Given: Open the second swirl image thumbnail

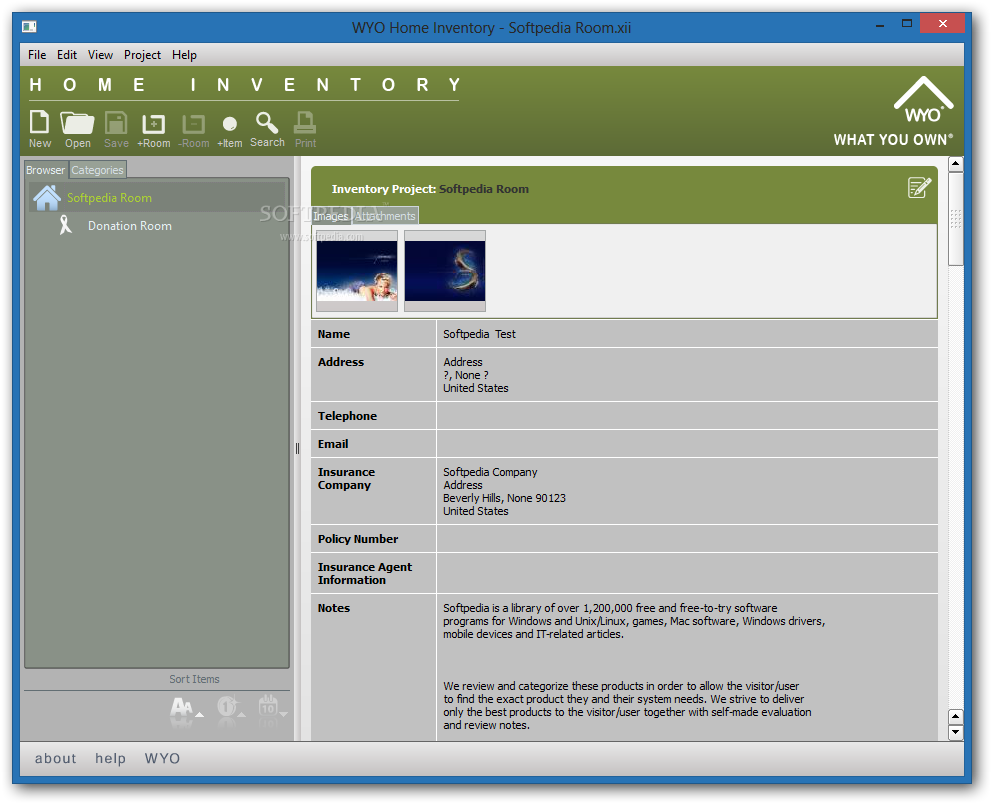Looking at the screenshot, I should point(445,271).
